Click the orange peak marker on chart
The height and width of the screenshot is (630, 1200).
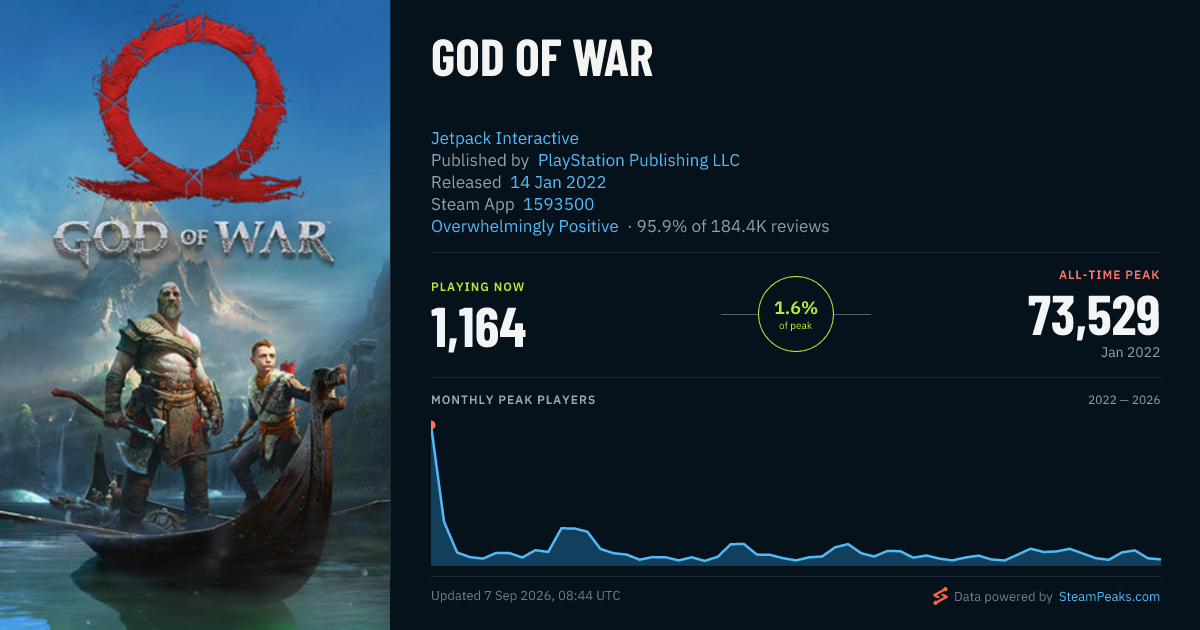click(432, 425)
